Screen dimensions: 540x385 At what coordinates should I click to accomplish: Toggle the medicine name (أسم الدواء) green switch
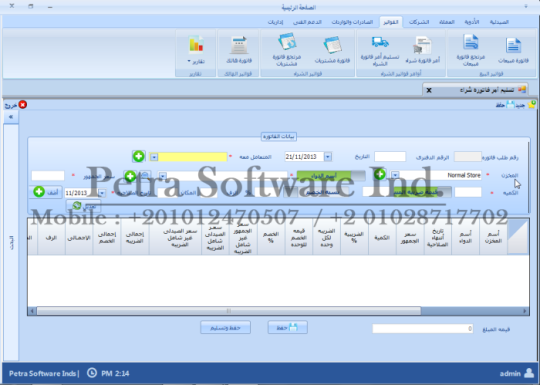pos(331,176)
